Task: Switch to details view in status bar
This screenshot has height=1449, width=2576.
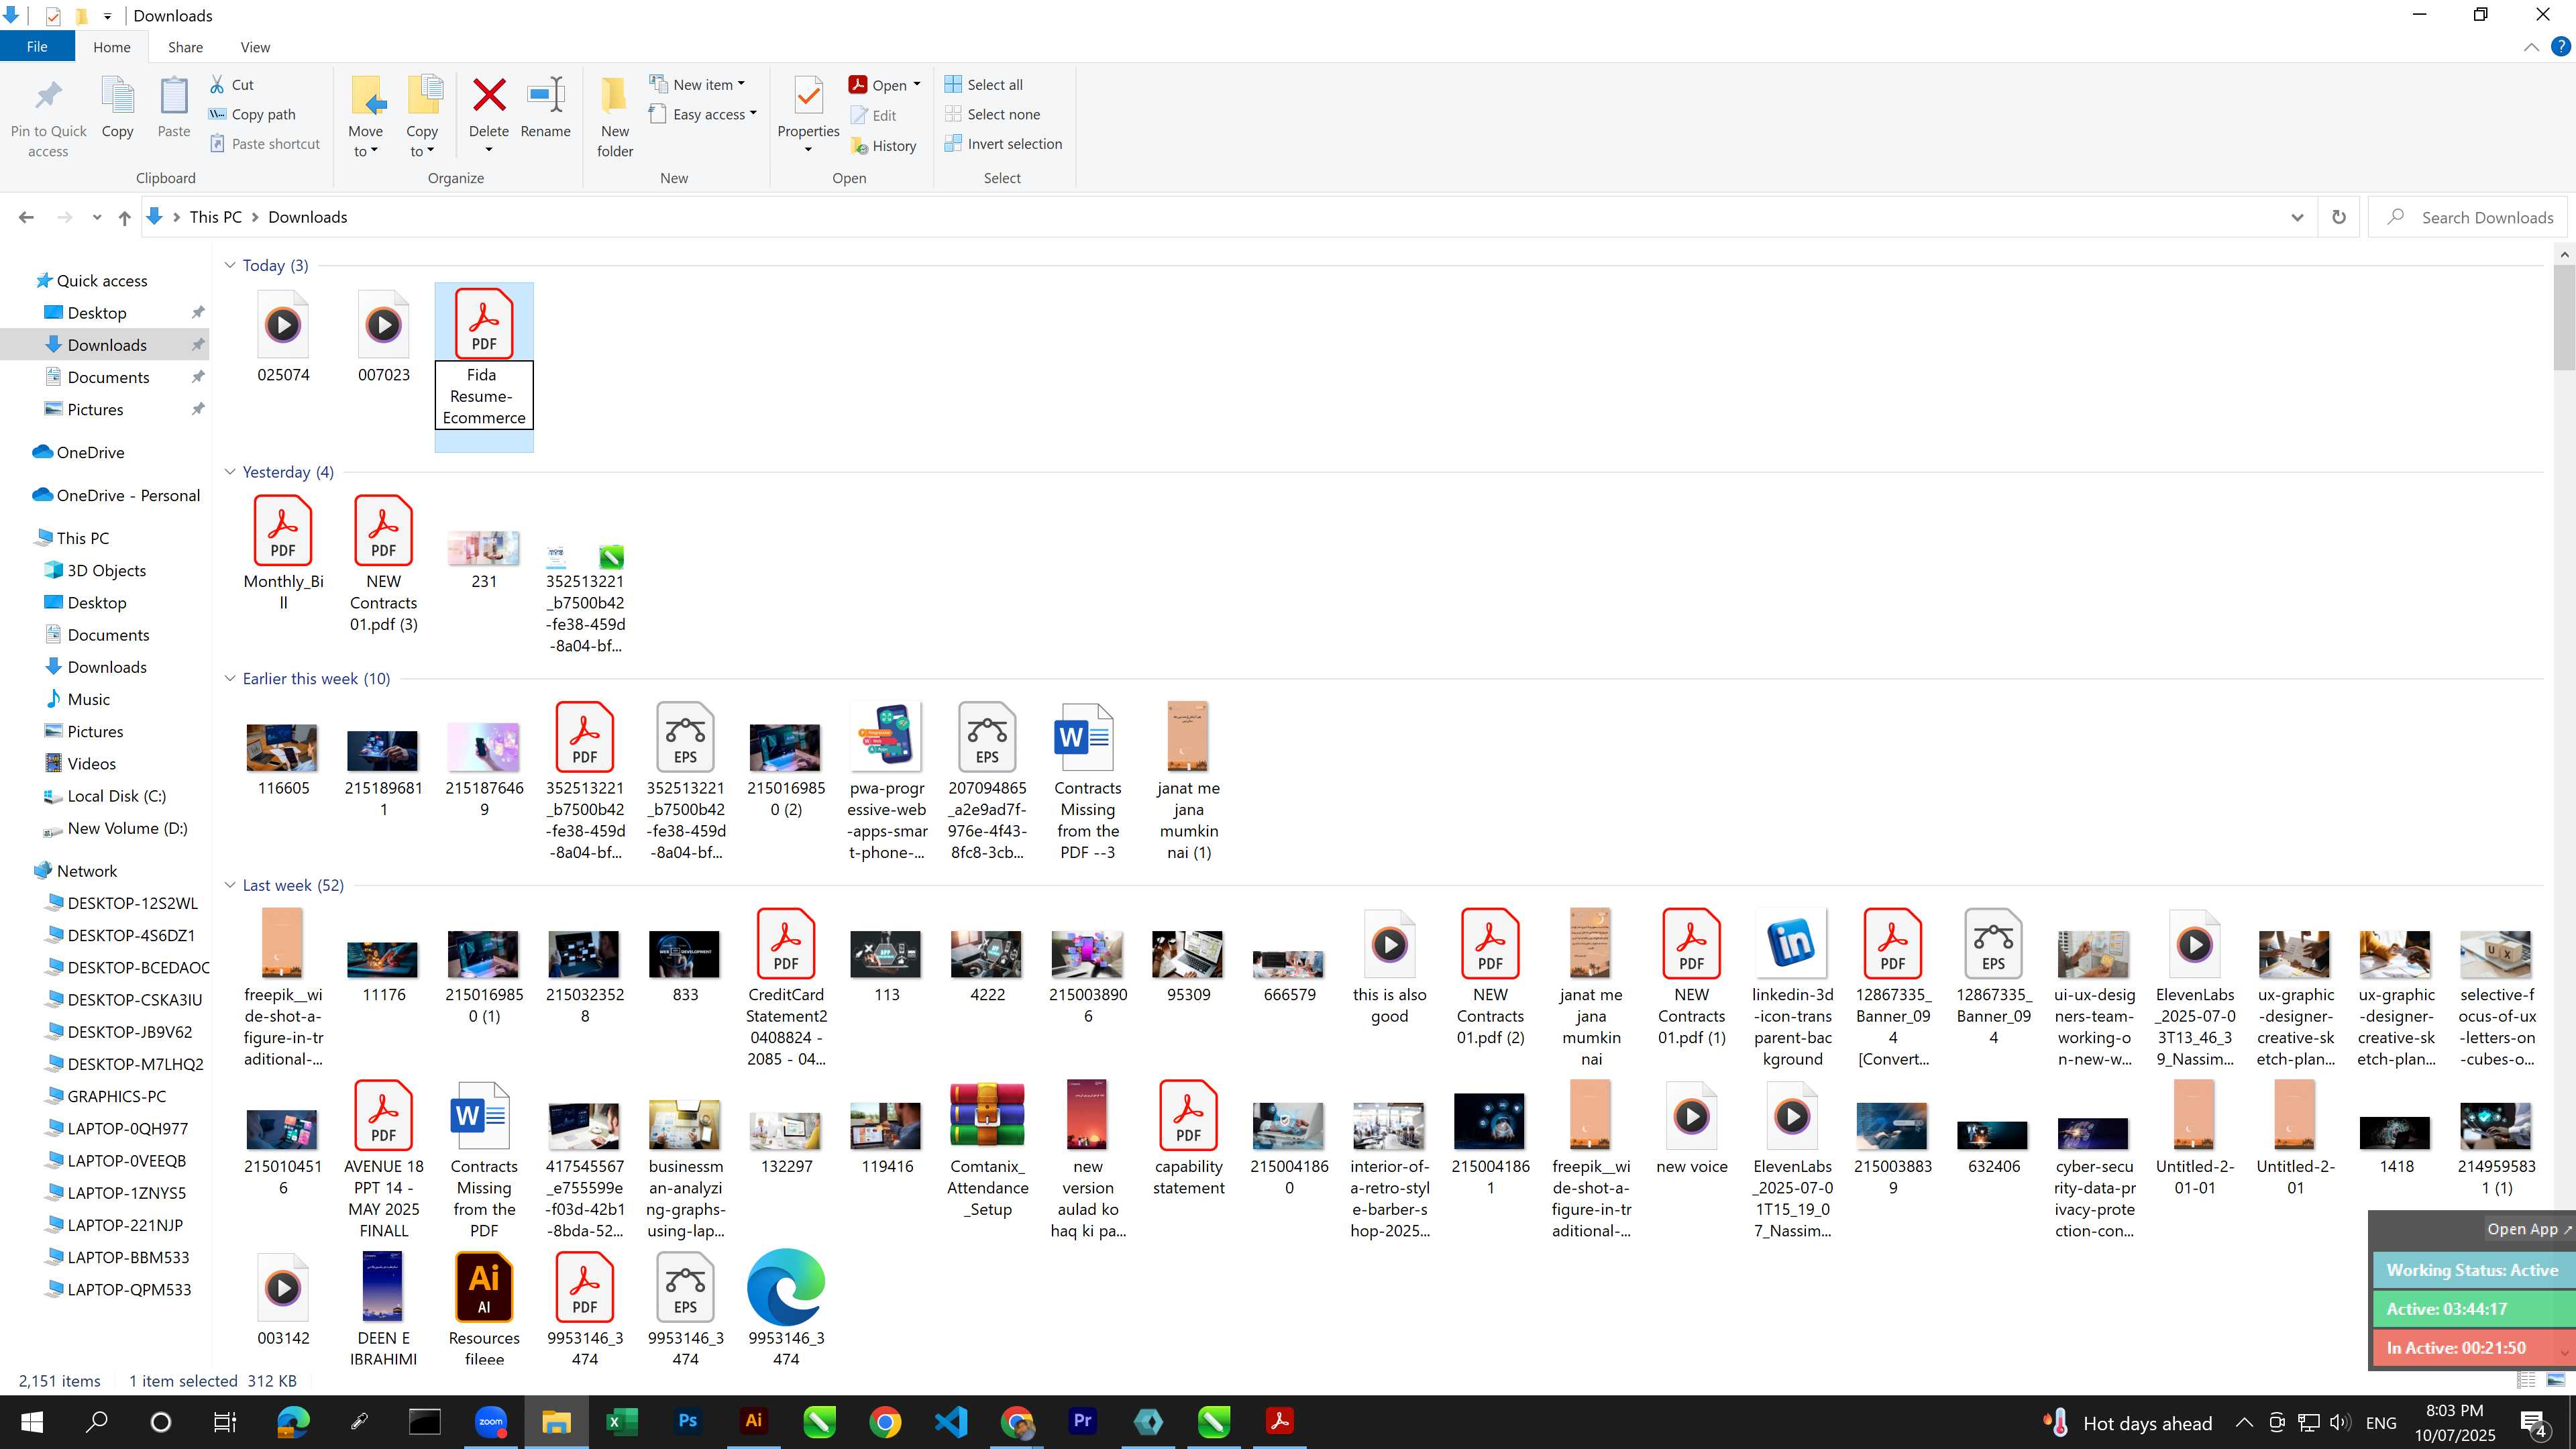Action: 2526,1380
